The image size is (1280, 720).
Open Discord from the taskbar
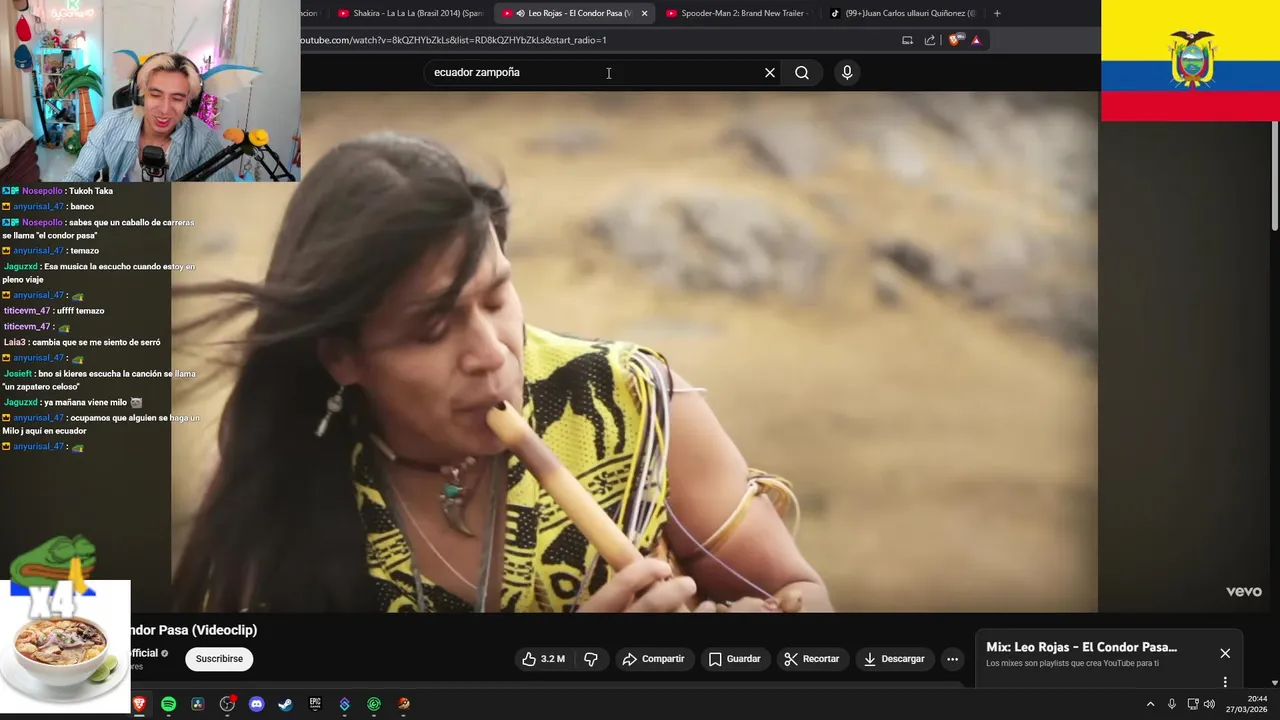(256, 704)
